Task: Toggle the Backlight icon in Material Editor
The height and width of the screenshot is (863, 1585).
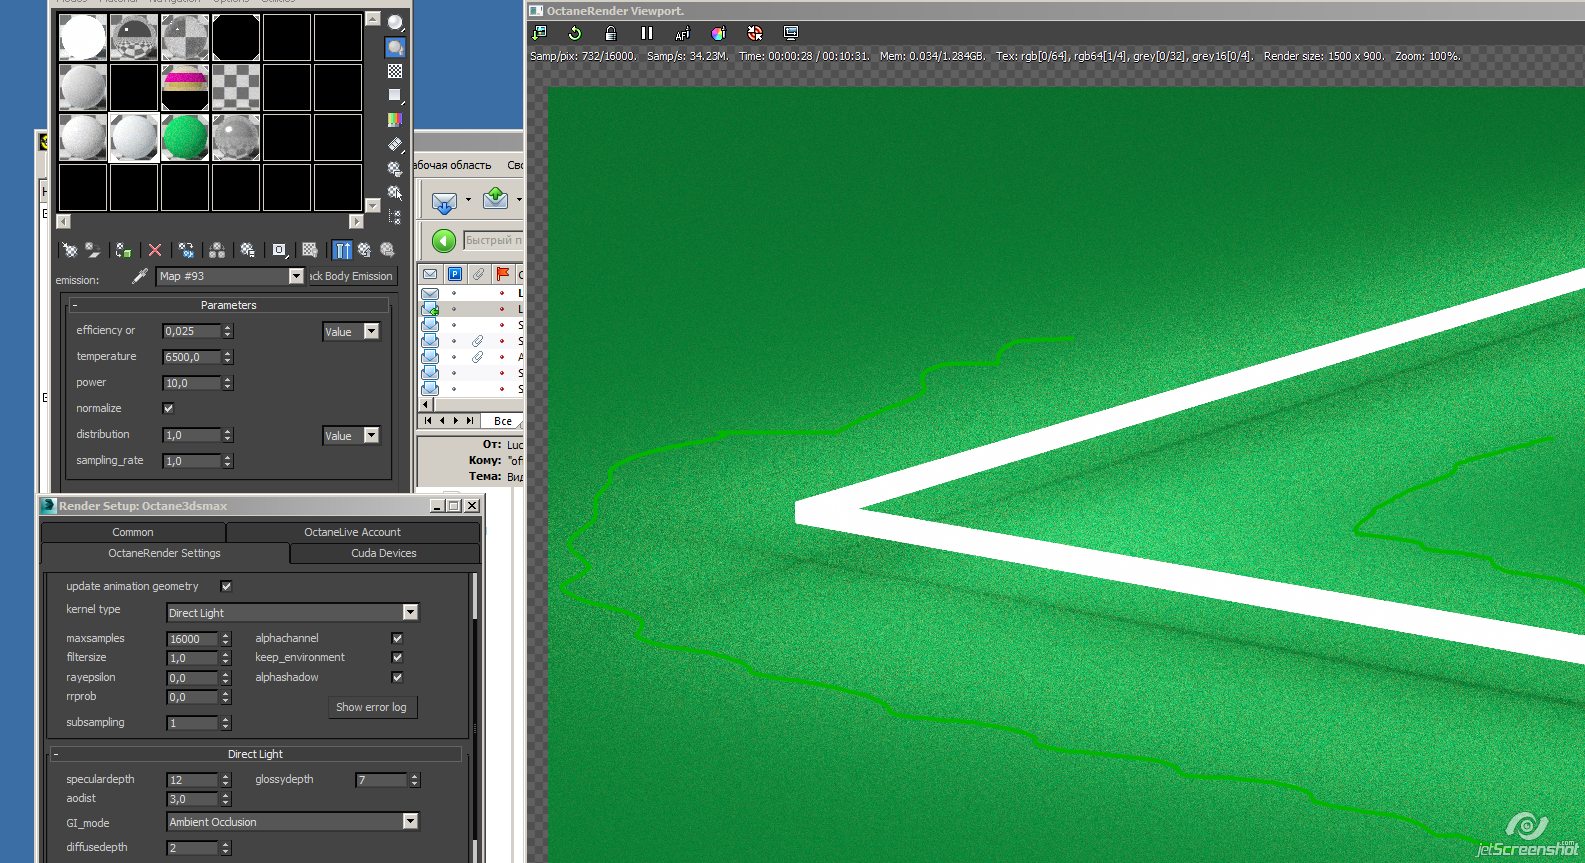Action: click(395, 47)
